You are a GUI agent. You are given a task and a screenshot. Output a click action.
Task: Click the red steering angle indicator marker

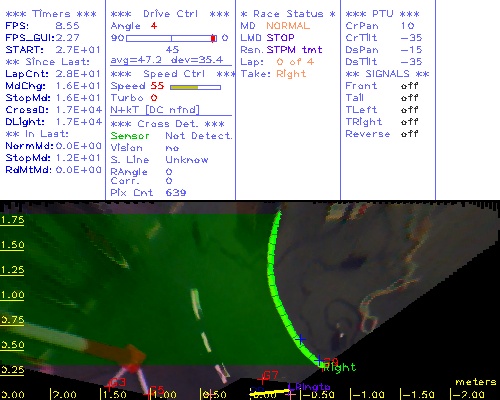213,38
